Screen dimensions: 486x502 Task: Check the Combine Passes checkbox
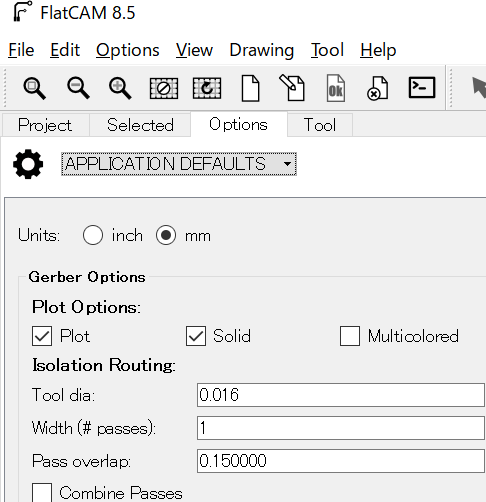pyautogui.click(x=42, y=493)
